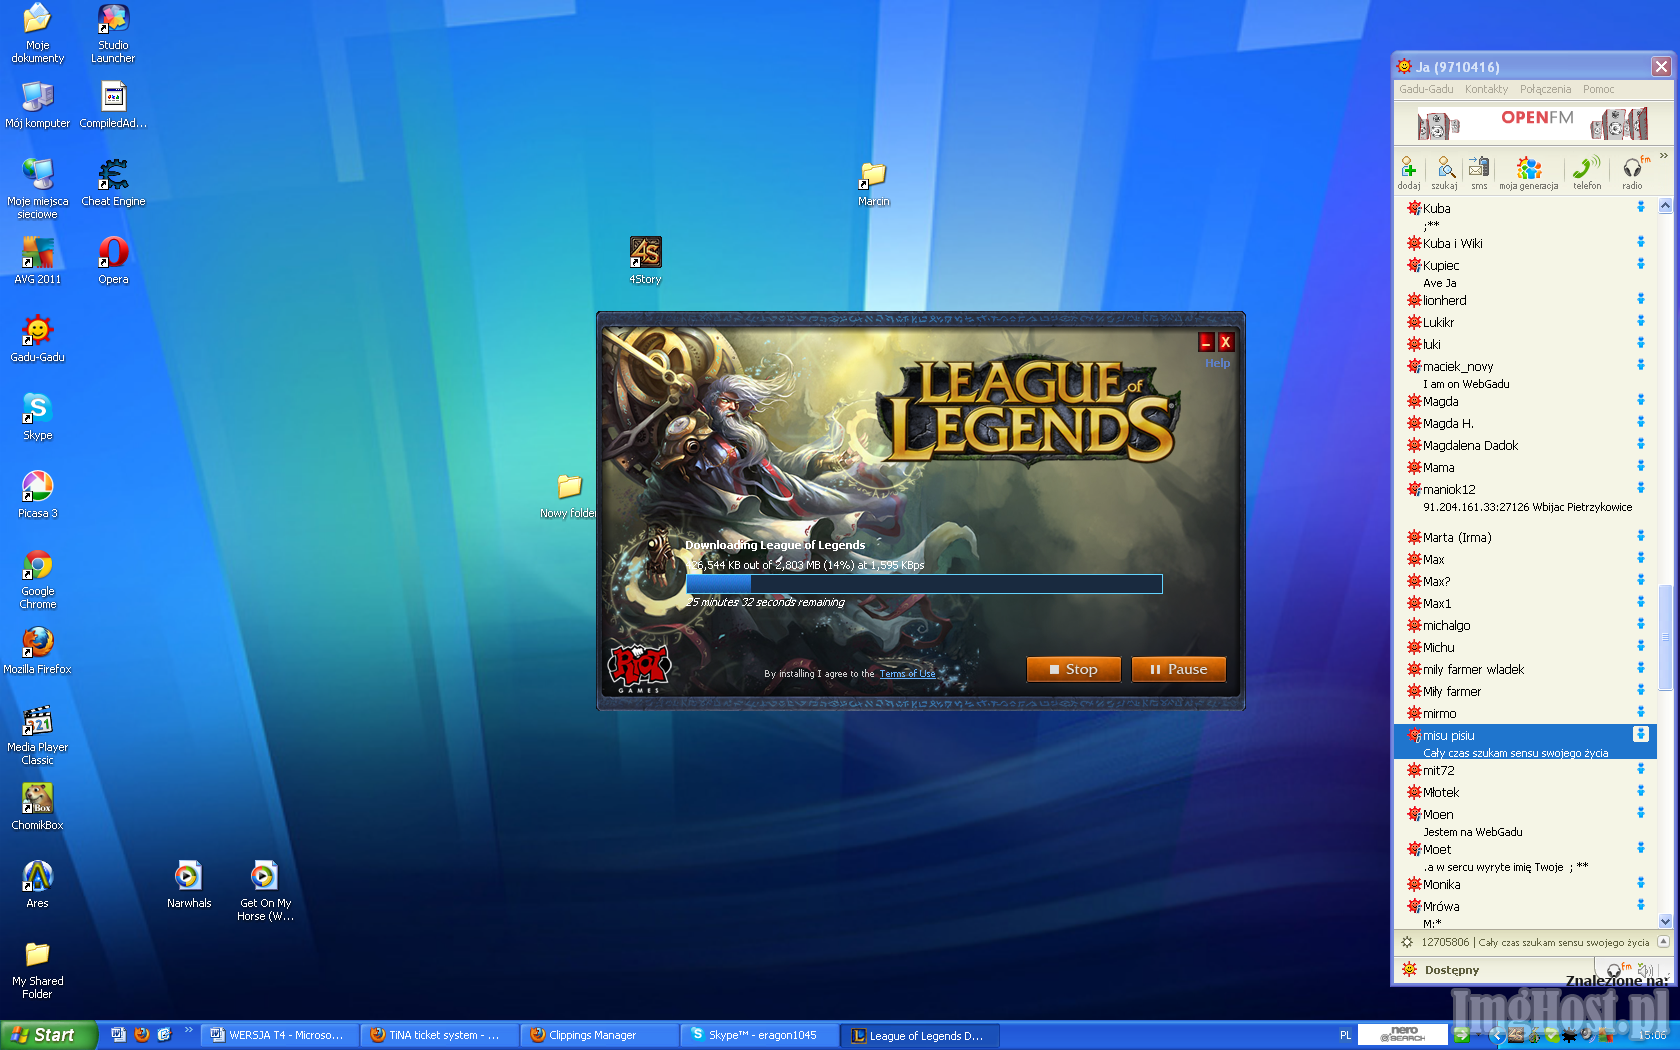Click scroll-down arrow of the contact list
Screen dimensions: 1680x1050
[1665, 921]
